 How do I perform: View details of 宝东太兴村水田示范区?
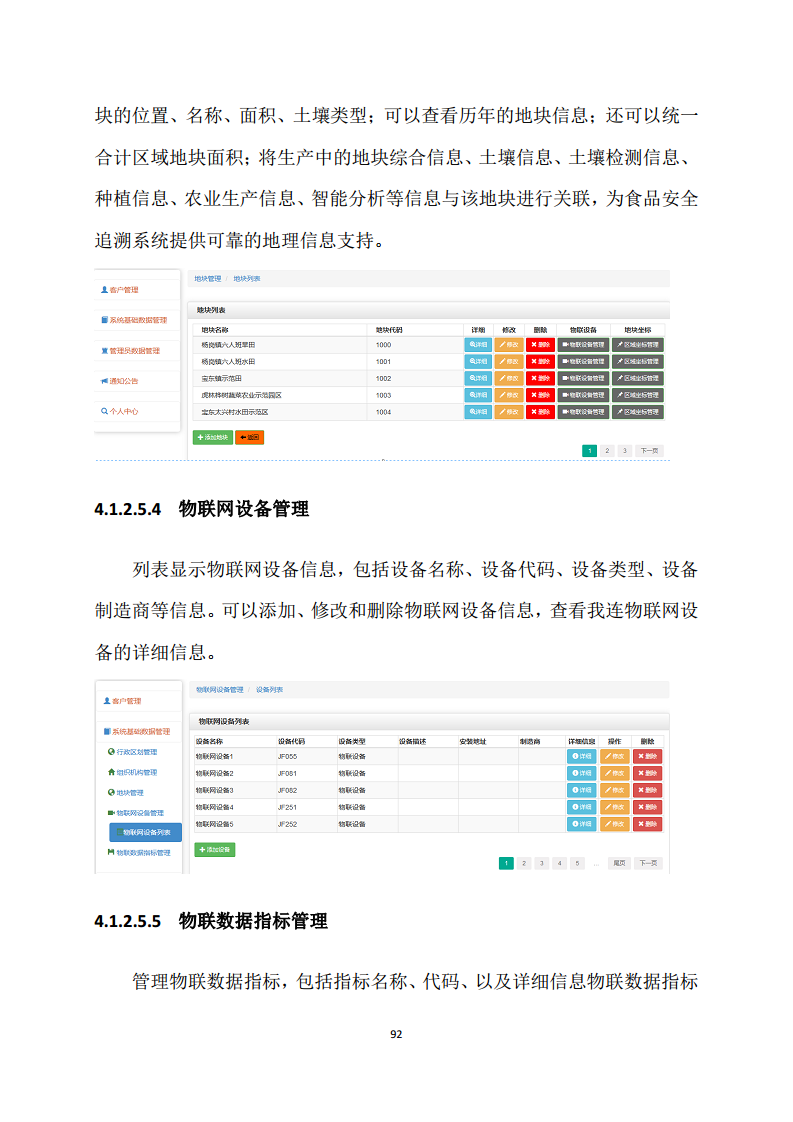click(x=478, y=412)
